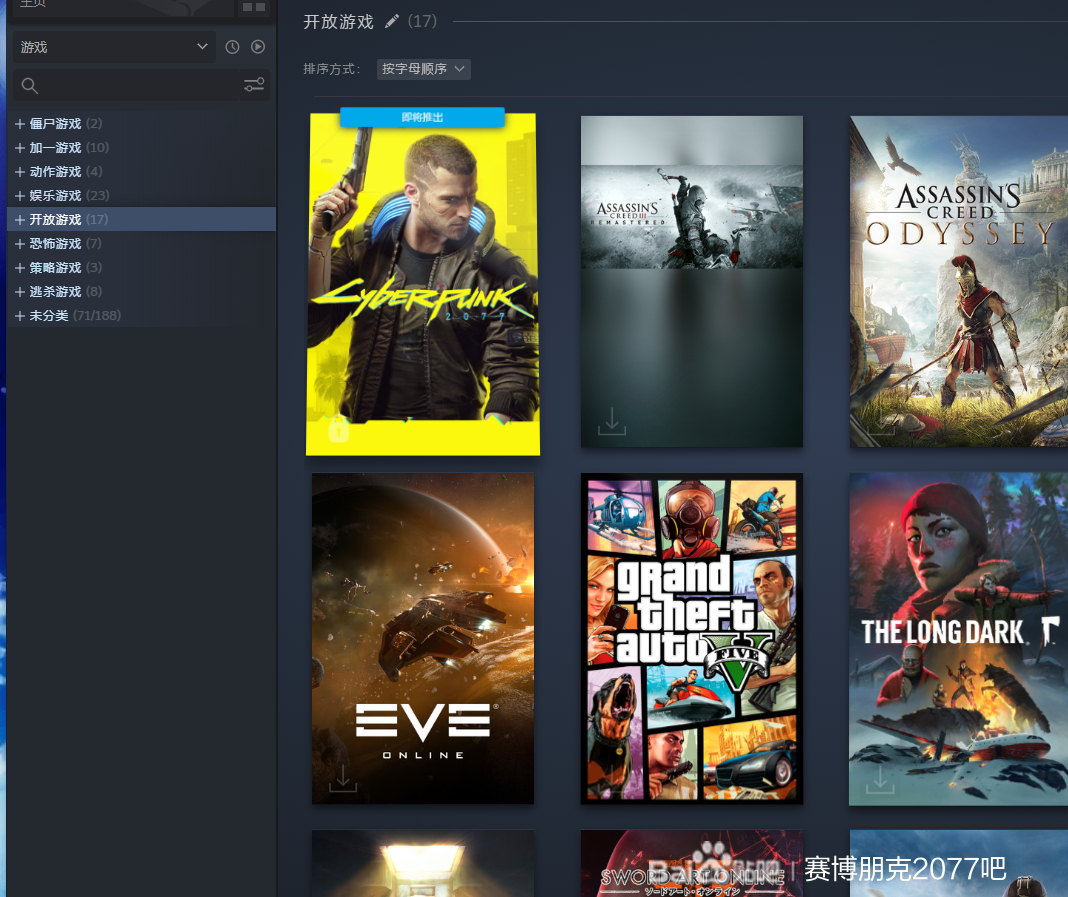Select 加一游戏 (10) in sidebar
This screenshot has width=1068, height=897.
point(141,148)
